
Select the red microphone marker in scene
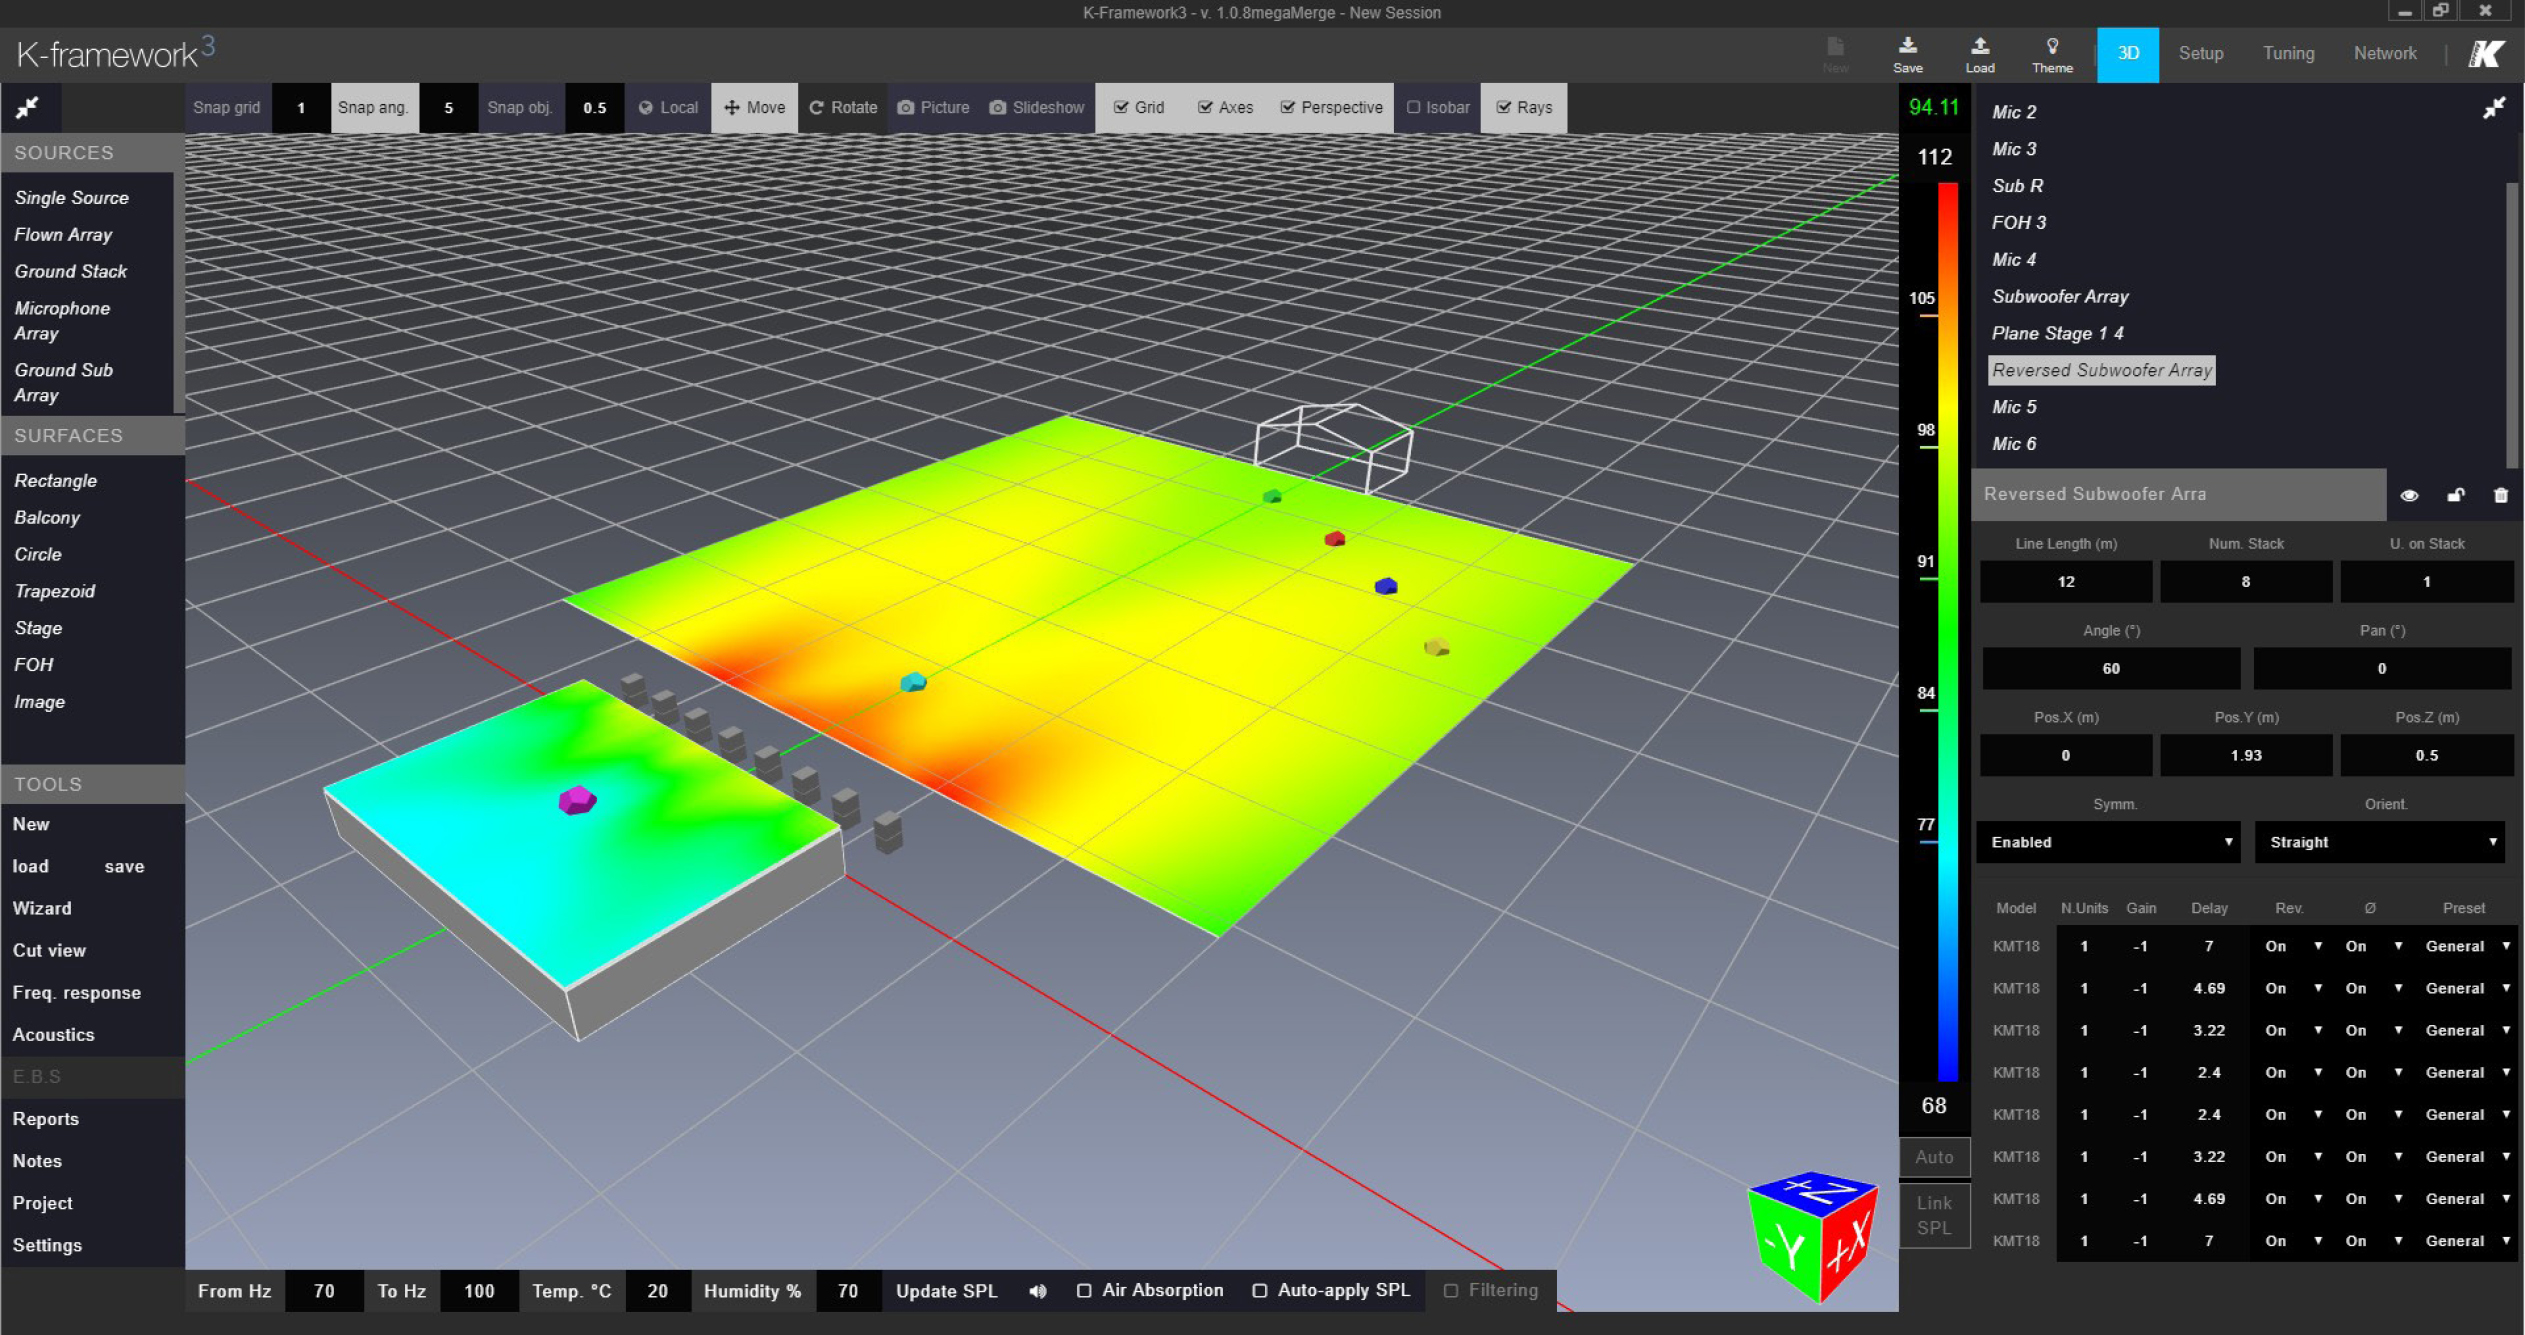[1334, 539]
